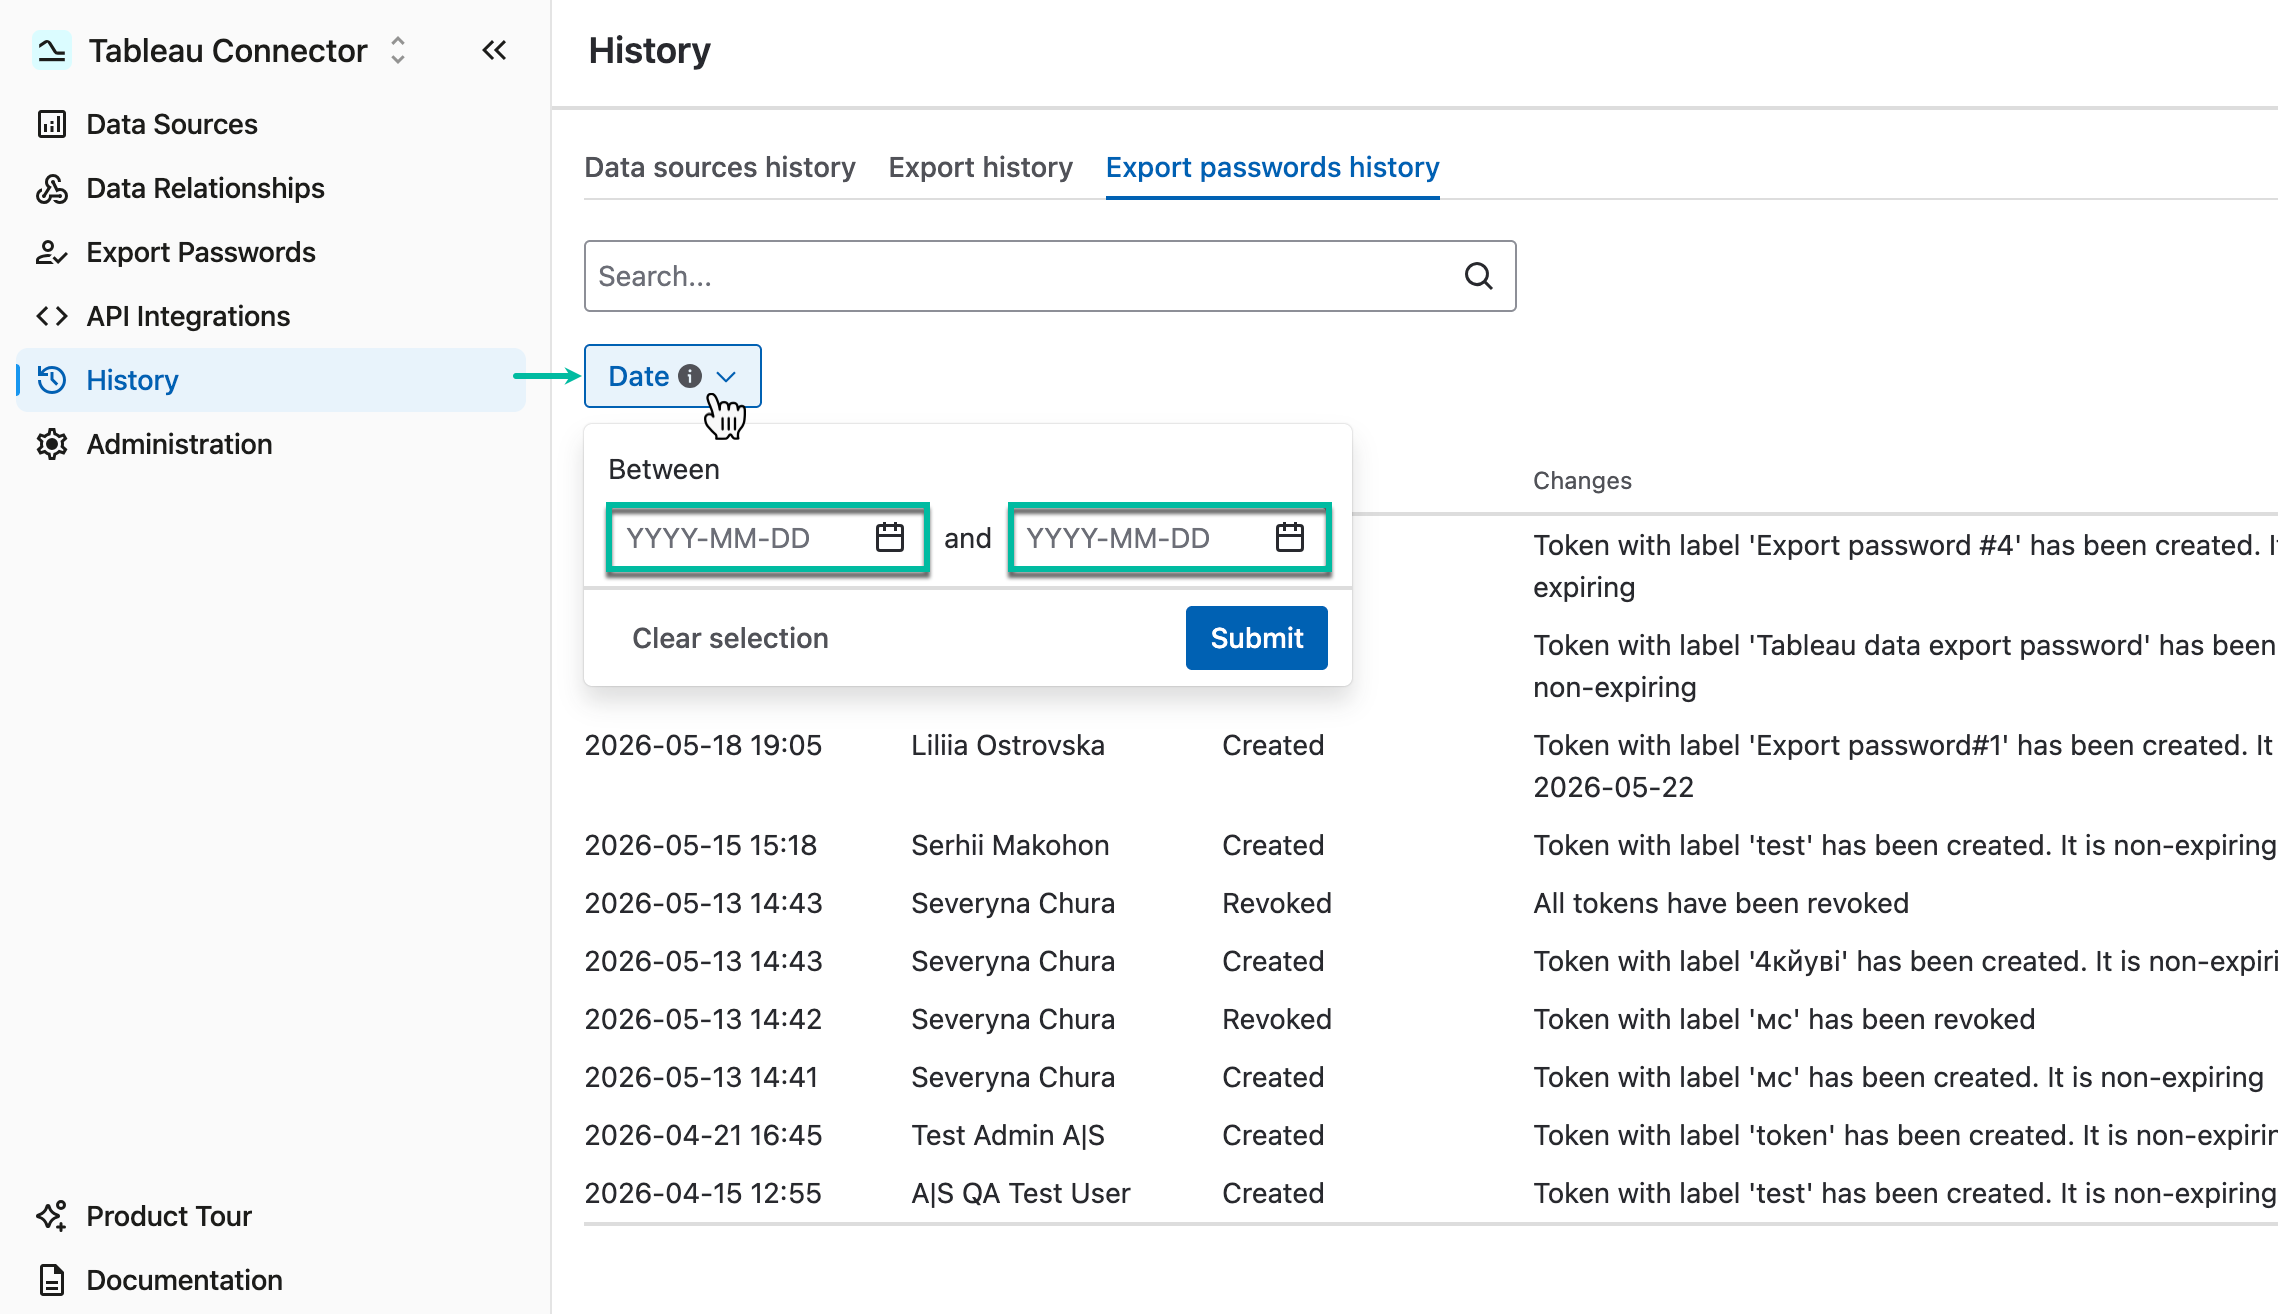Click the Data Sources chart icon
Viewport: 2278px width, 1314px height.
pos(52,124)
